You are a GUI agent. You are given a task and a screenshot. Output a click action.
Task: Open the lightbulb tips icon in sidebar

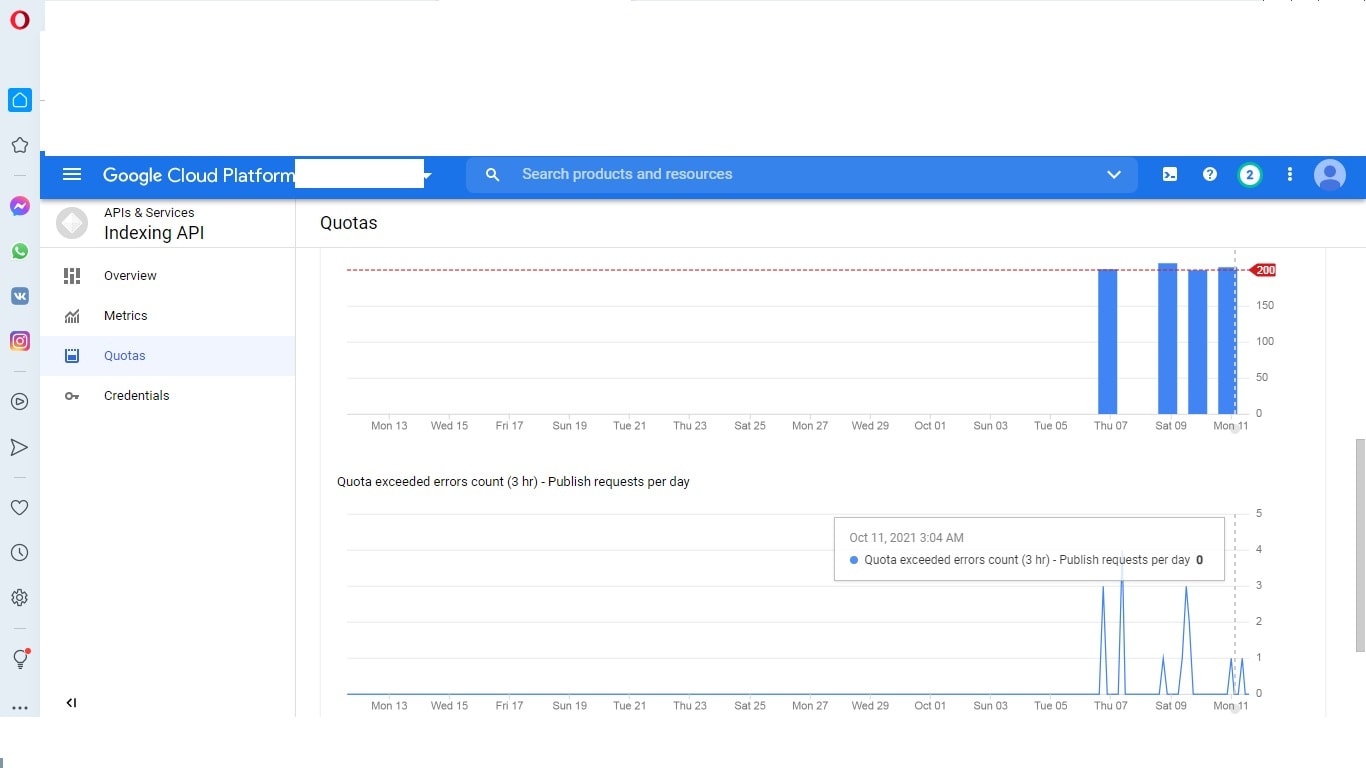[20, 658]
